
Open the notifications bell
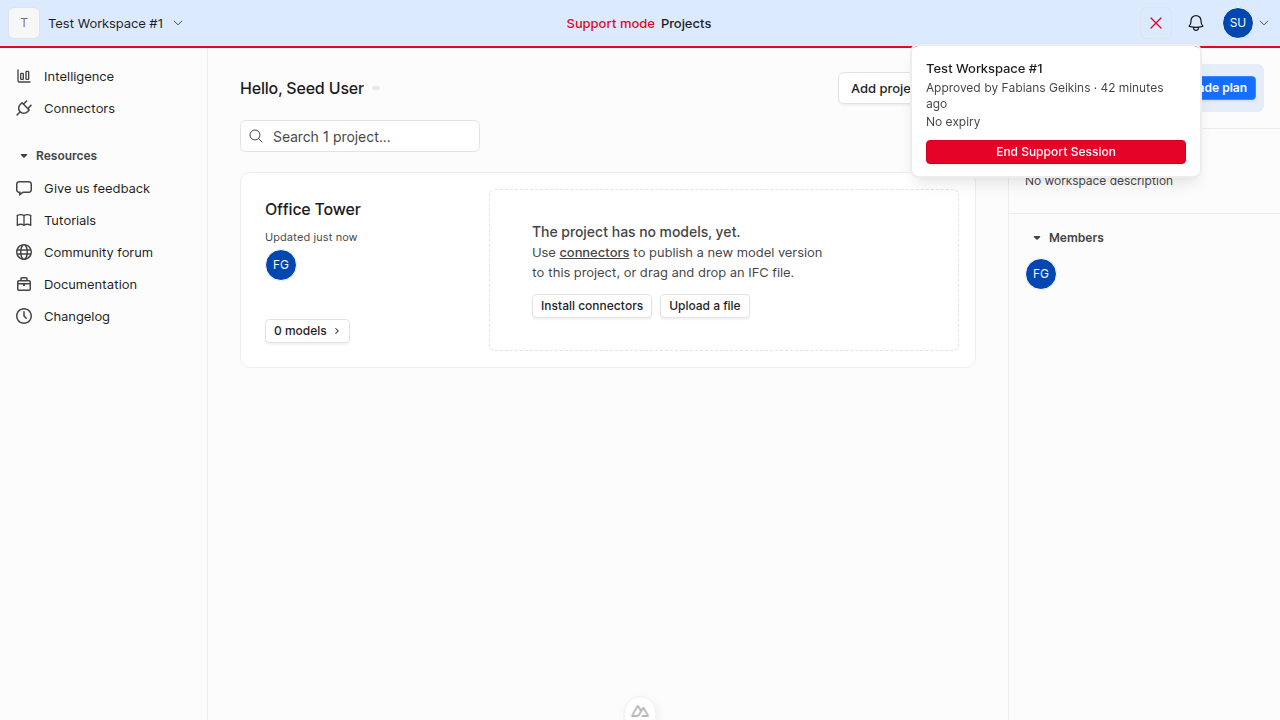coord(1195,22)
